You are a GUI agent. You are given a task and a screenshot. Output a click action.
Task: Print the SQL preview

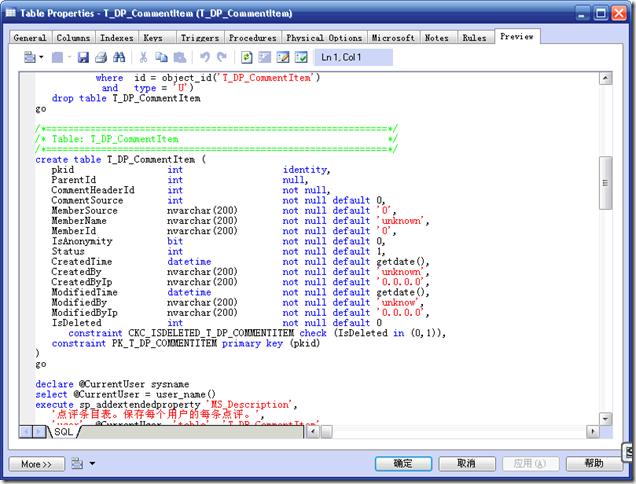pyautogui.click(x=101, y=58)
